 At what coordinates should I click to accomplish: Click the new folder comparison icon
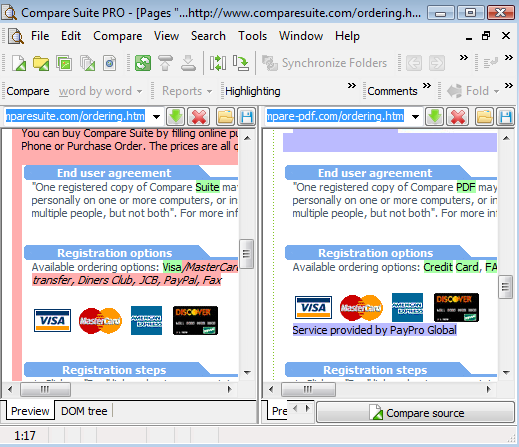[x=41, y=63]
